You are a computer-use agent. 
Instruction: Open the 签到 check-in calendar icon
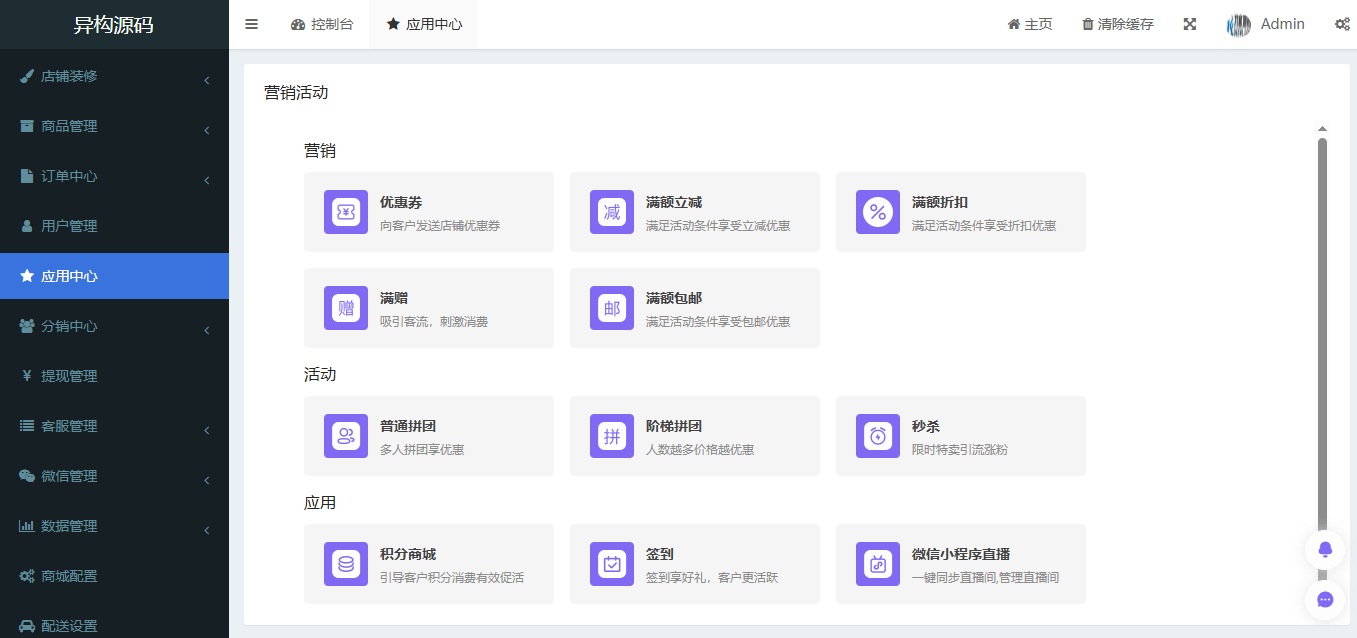tap(611, 564)
